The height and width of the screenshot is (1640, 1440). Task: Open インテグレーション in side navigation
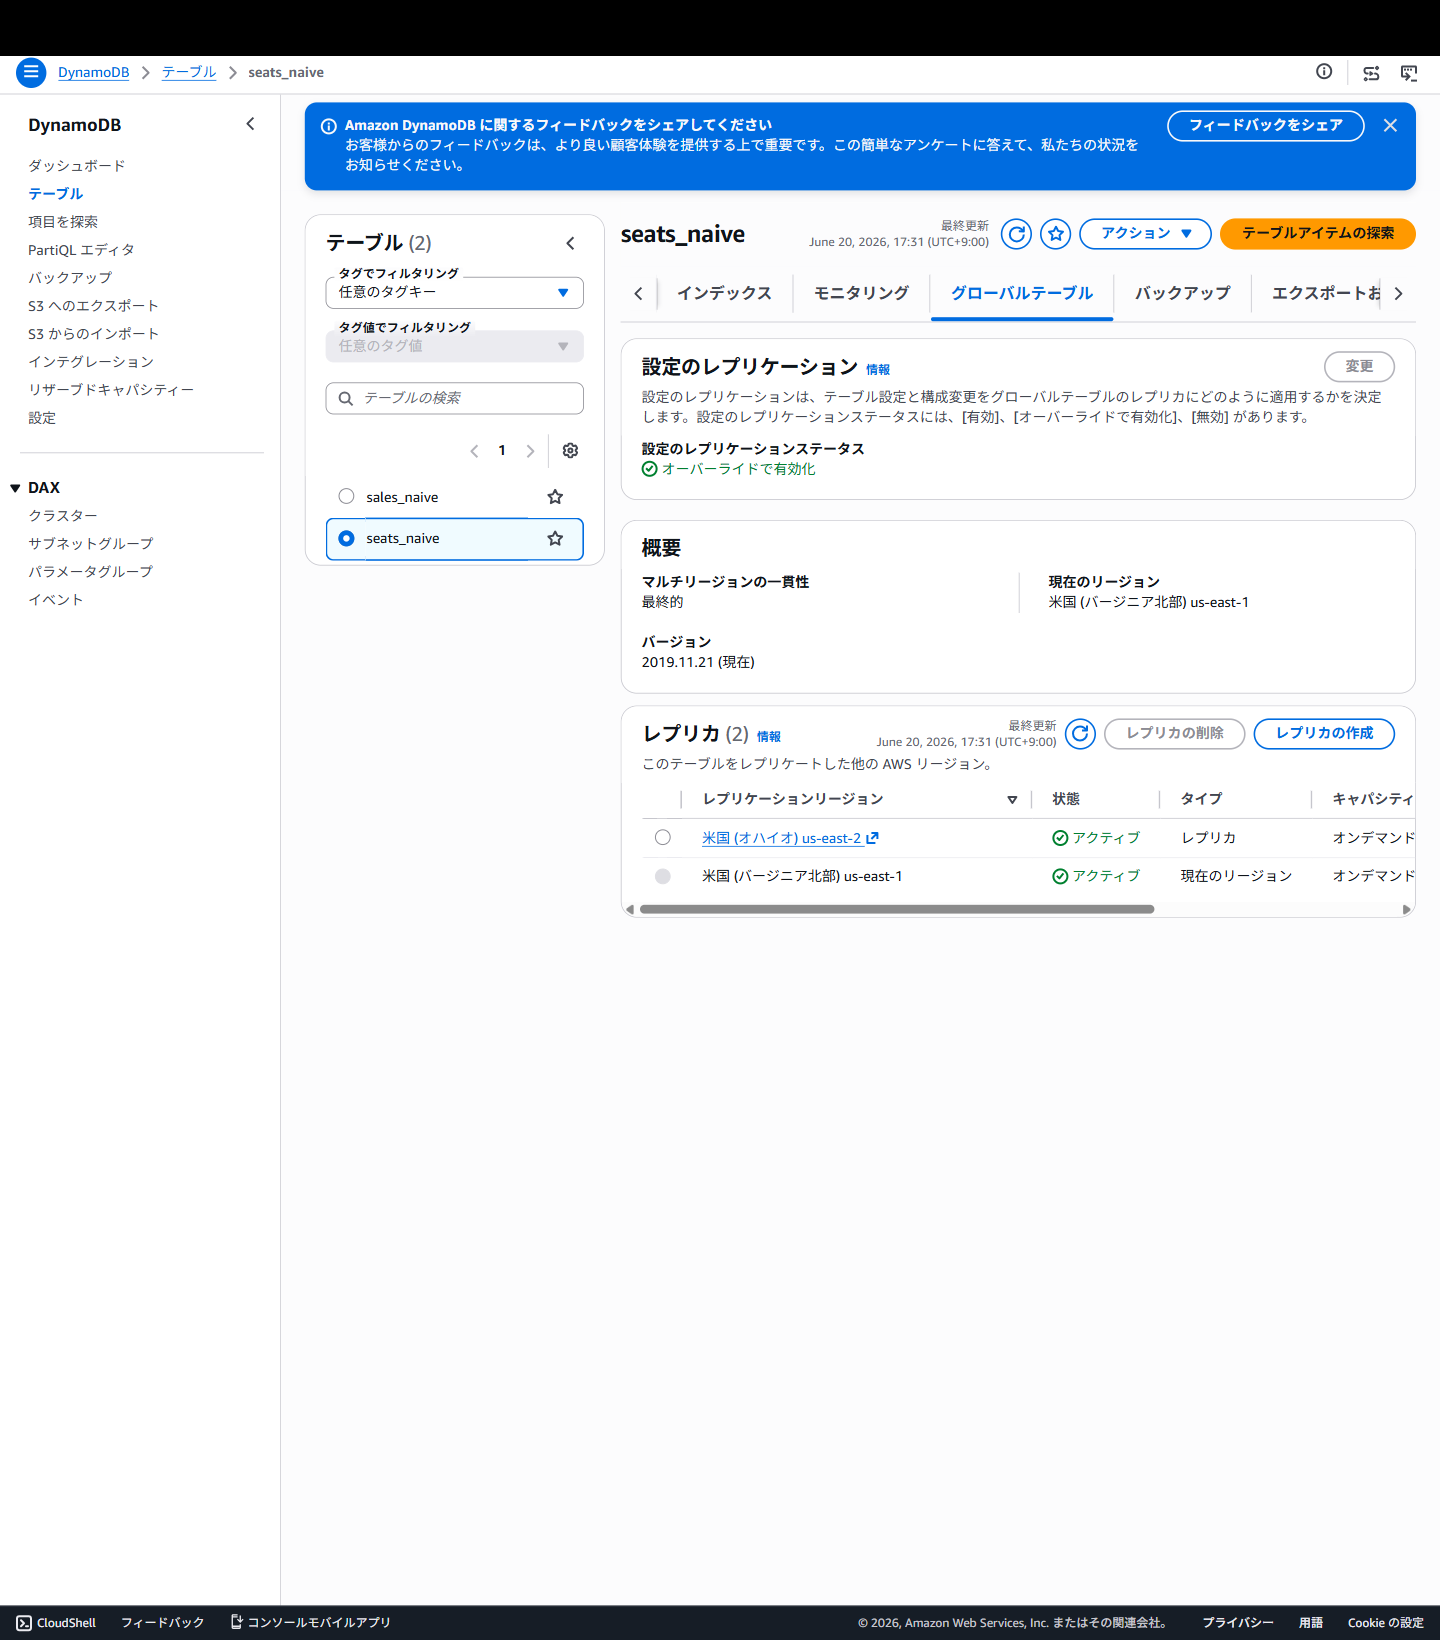coord(91,362)
